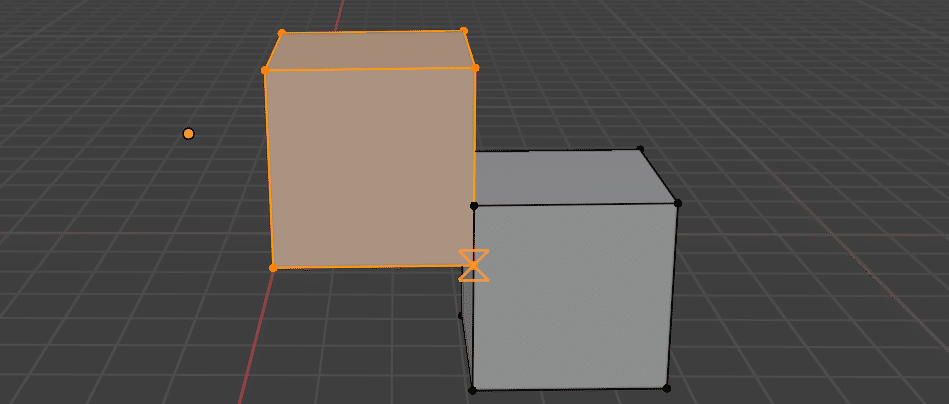Screen dimensions: 949x404
Task: Select gray cube's bottom-front-right vertex
Action: coord(667,388)
